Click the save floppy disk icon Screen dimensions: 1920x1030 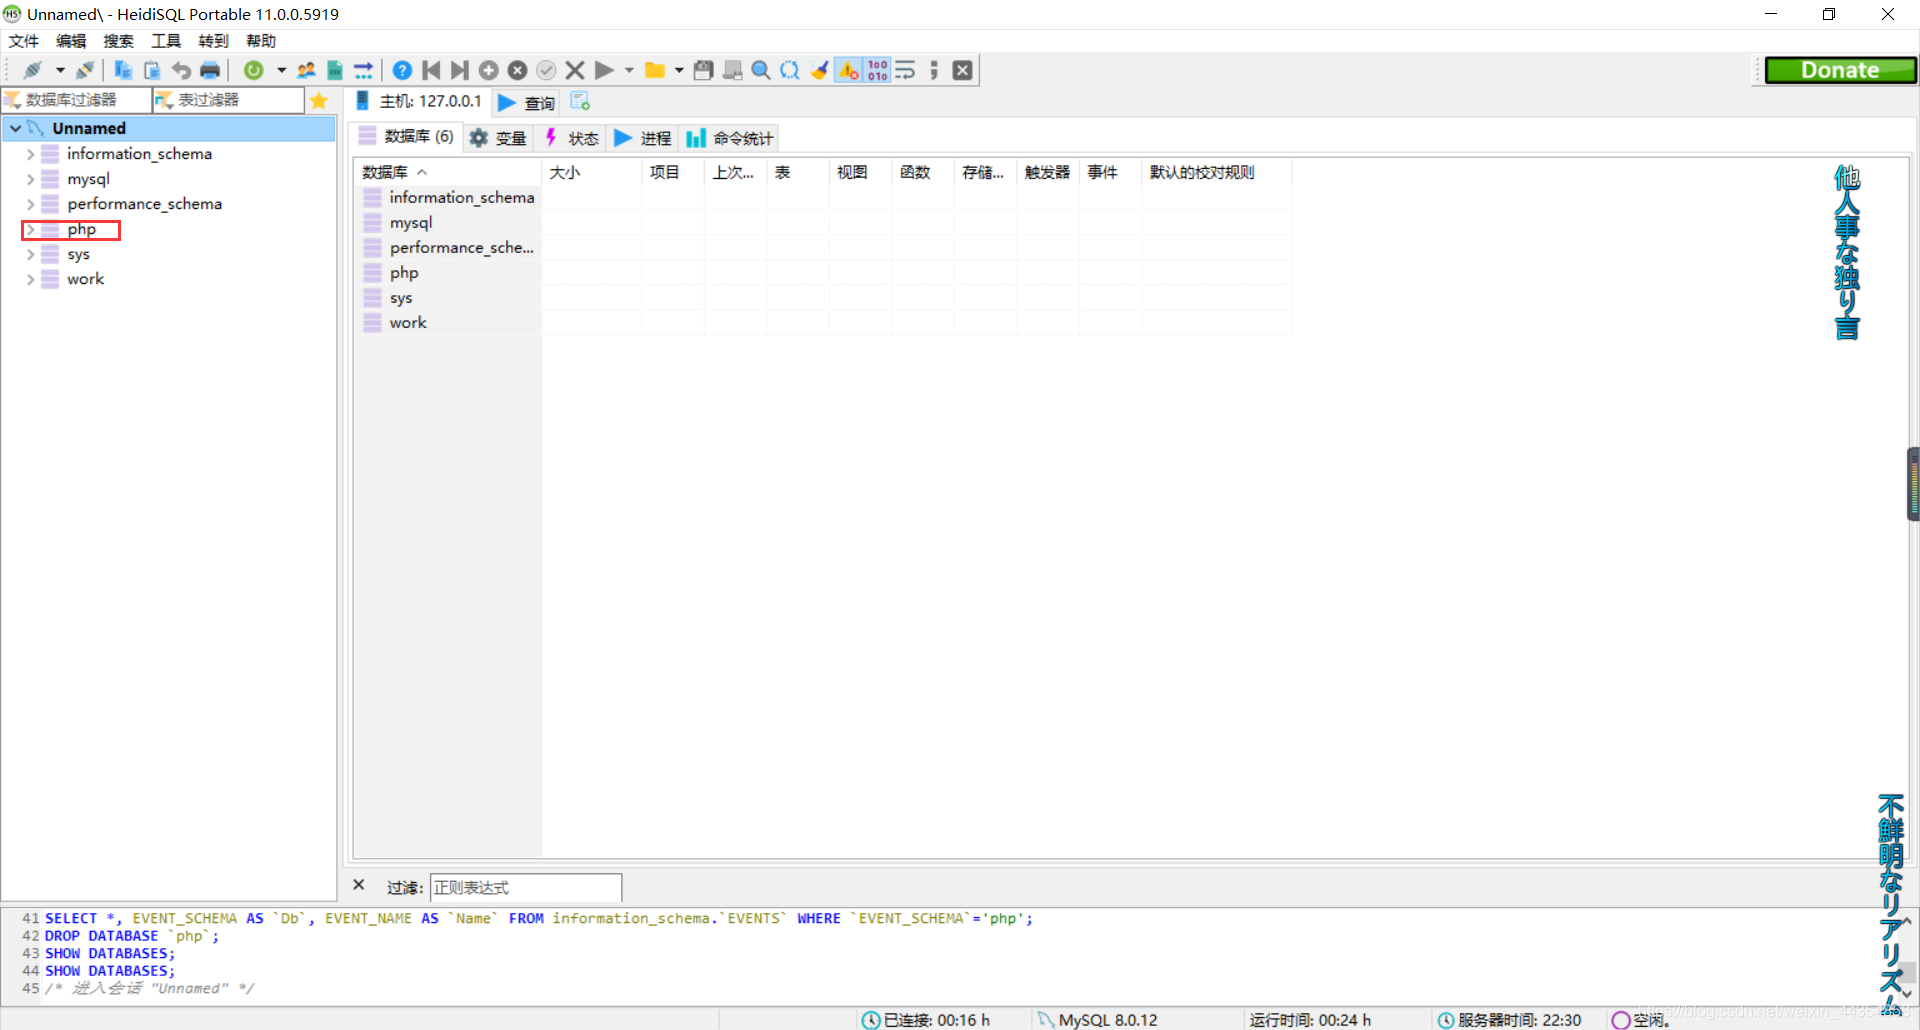(x=704, y=70)
